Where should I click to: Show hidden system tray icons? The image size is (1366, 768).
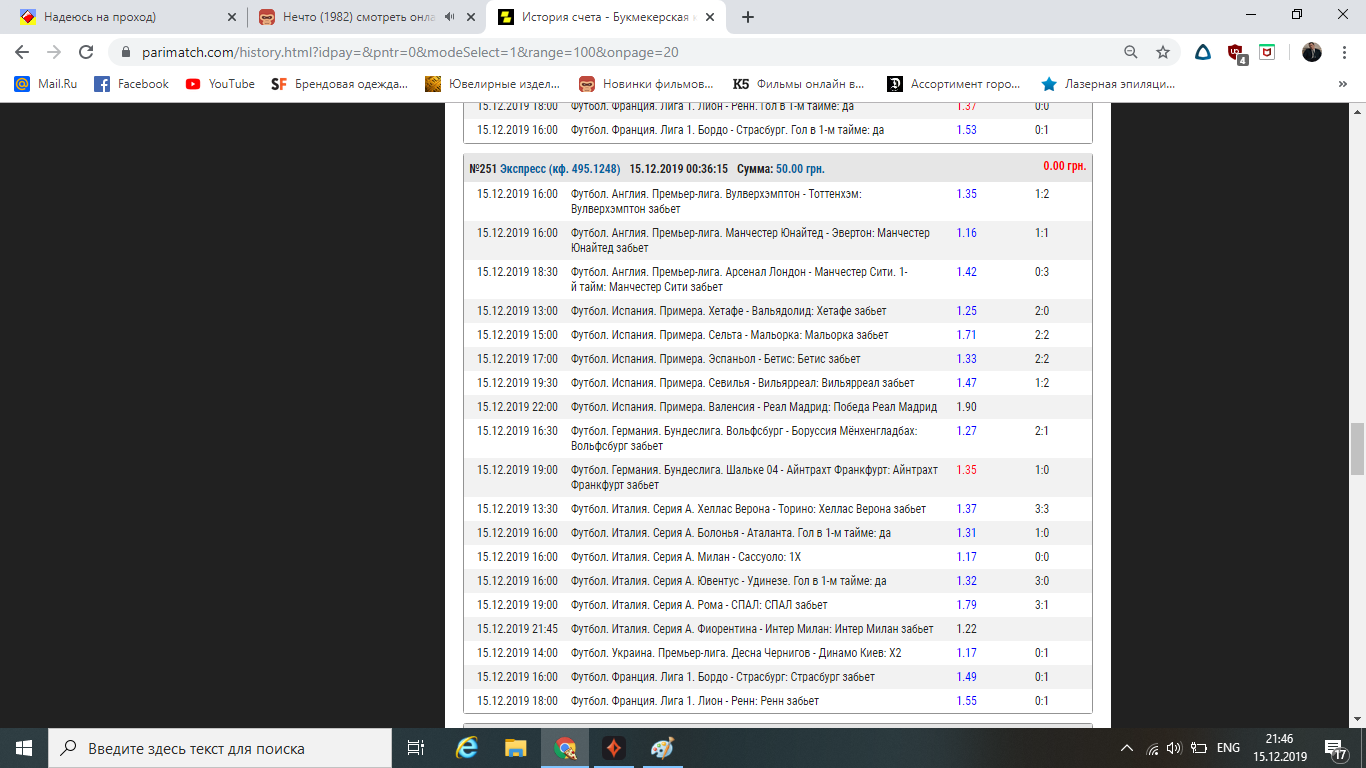(x=1127, y=748)
